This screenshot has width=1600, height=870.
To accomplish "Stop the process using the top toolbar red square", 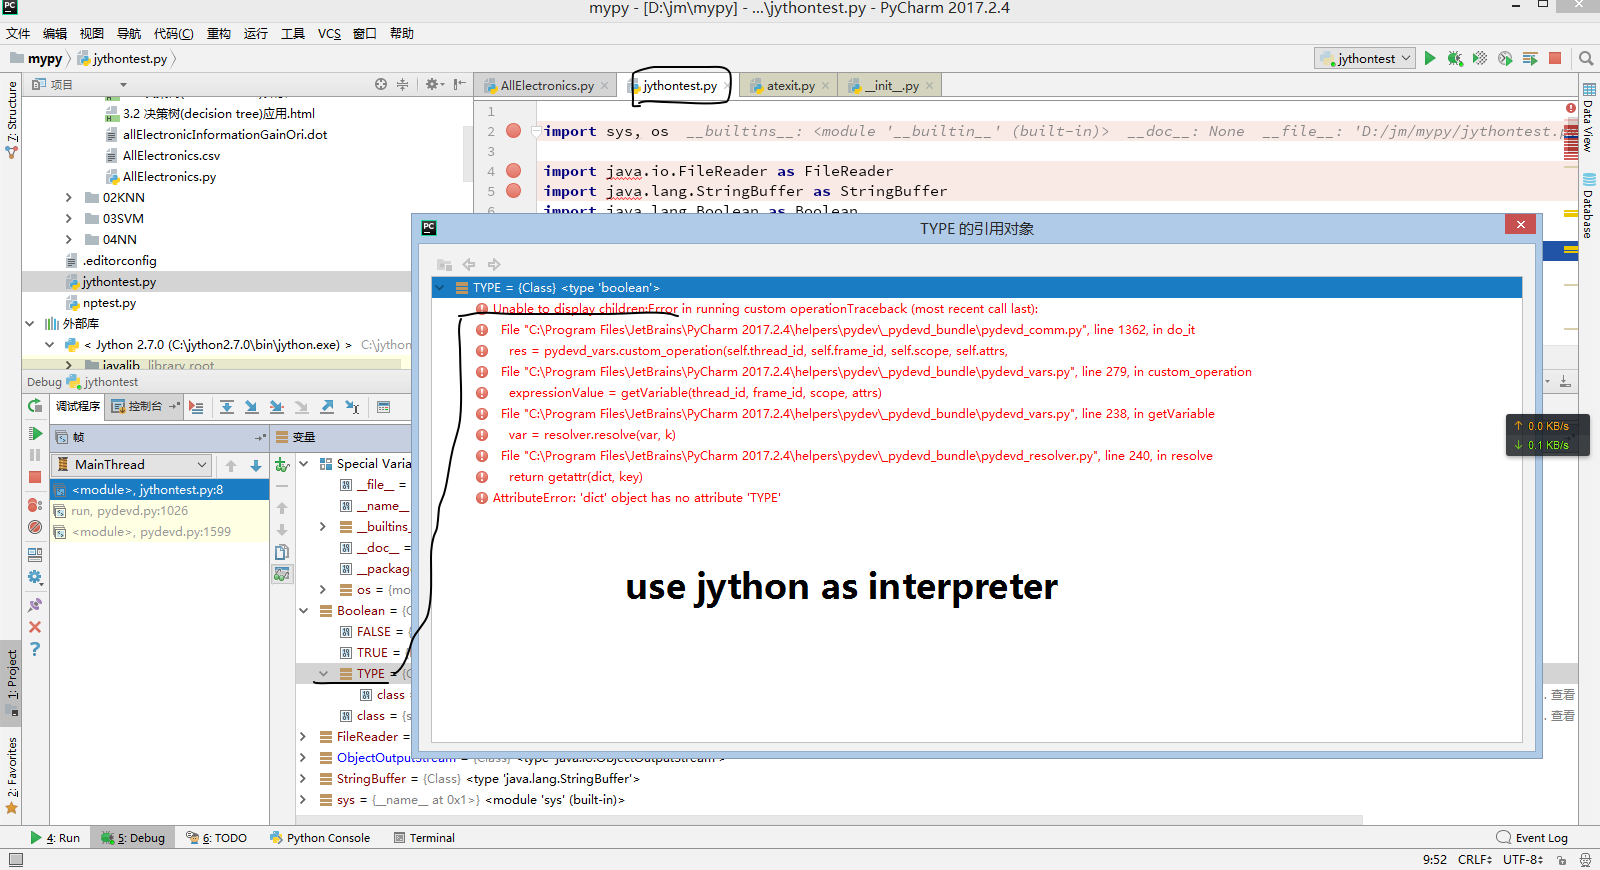I will [1555, 58].
